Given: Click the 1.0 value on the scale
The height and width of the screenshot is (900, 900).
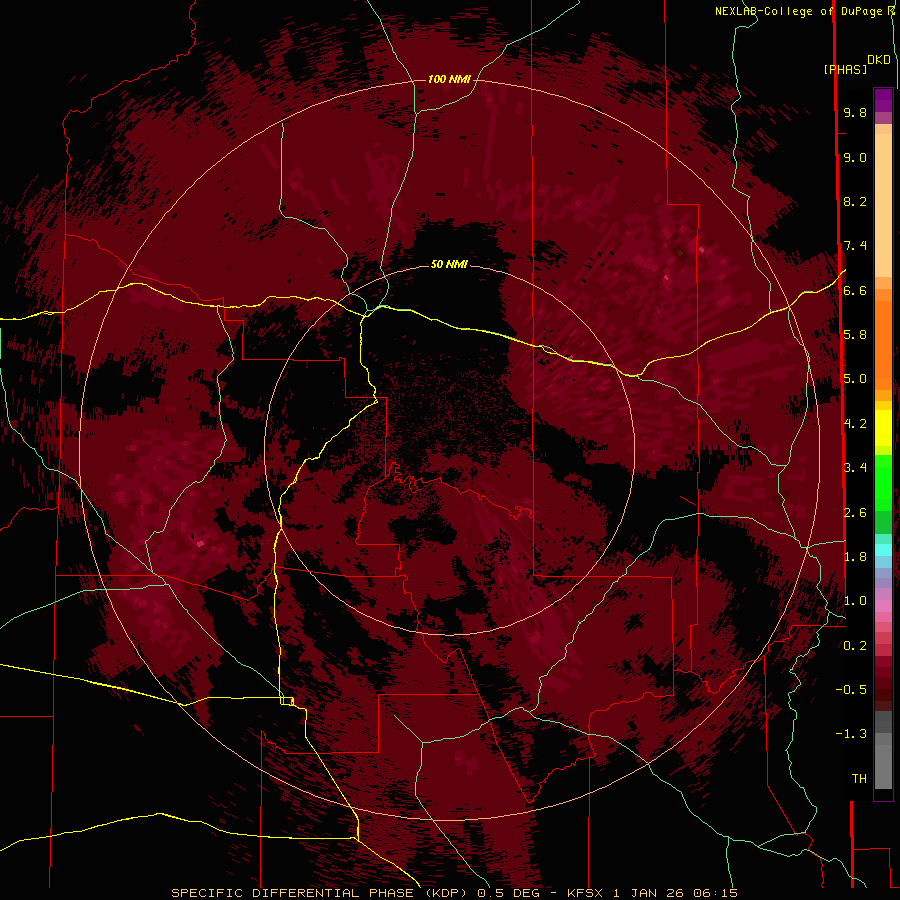Looking at the screenshot, I should coord(855,601).
